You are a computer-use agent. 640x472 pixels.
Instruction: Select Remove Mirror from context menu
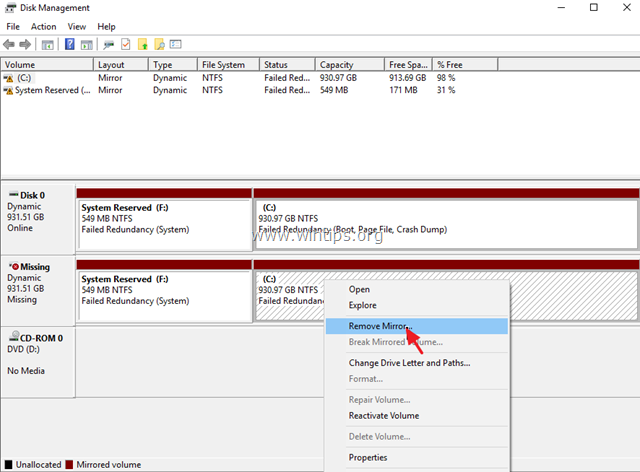tap(380, 326)
